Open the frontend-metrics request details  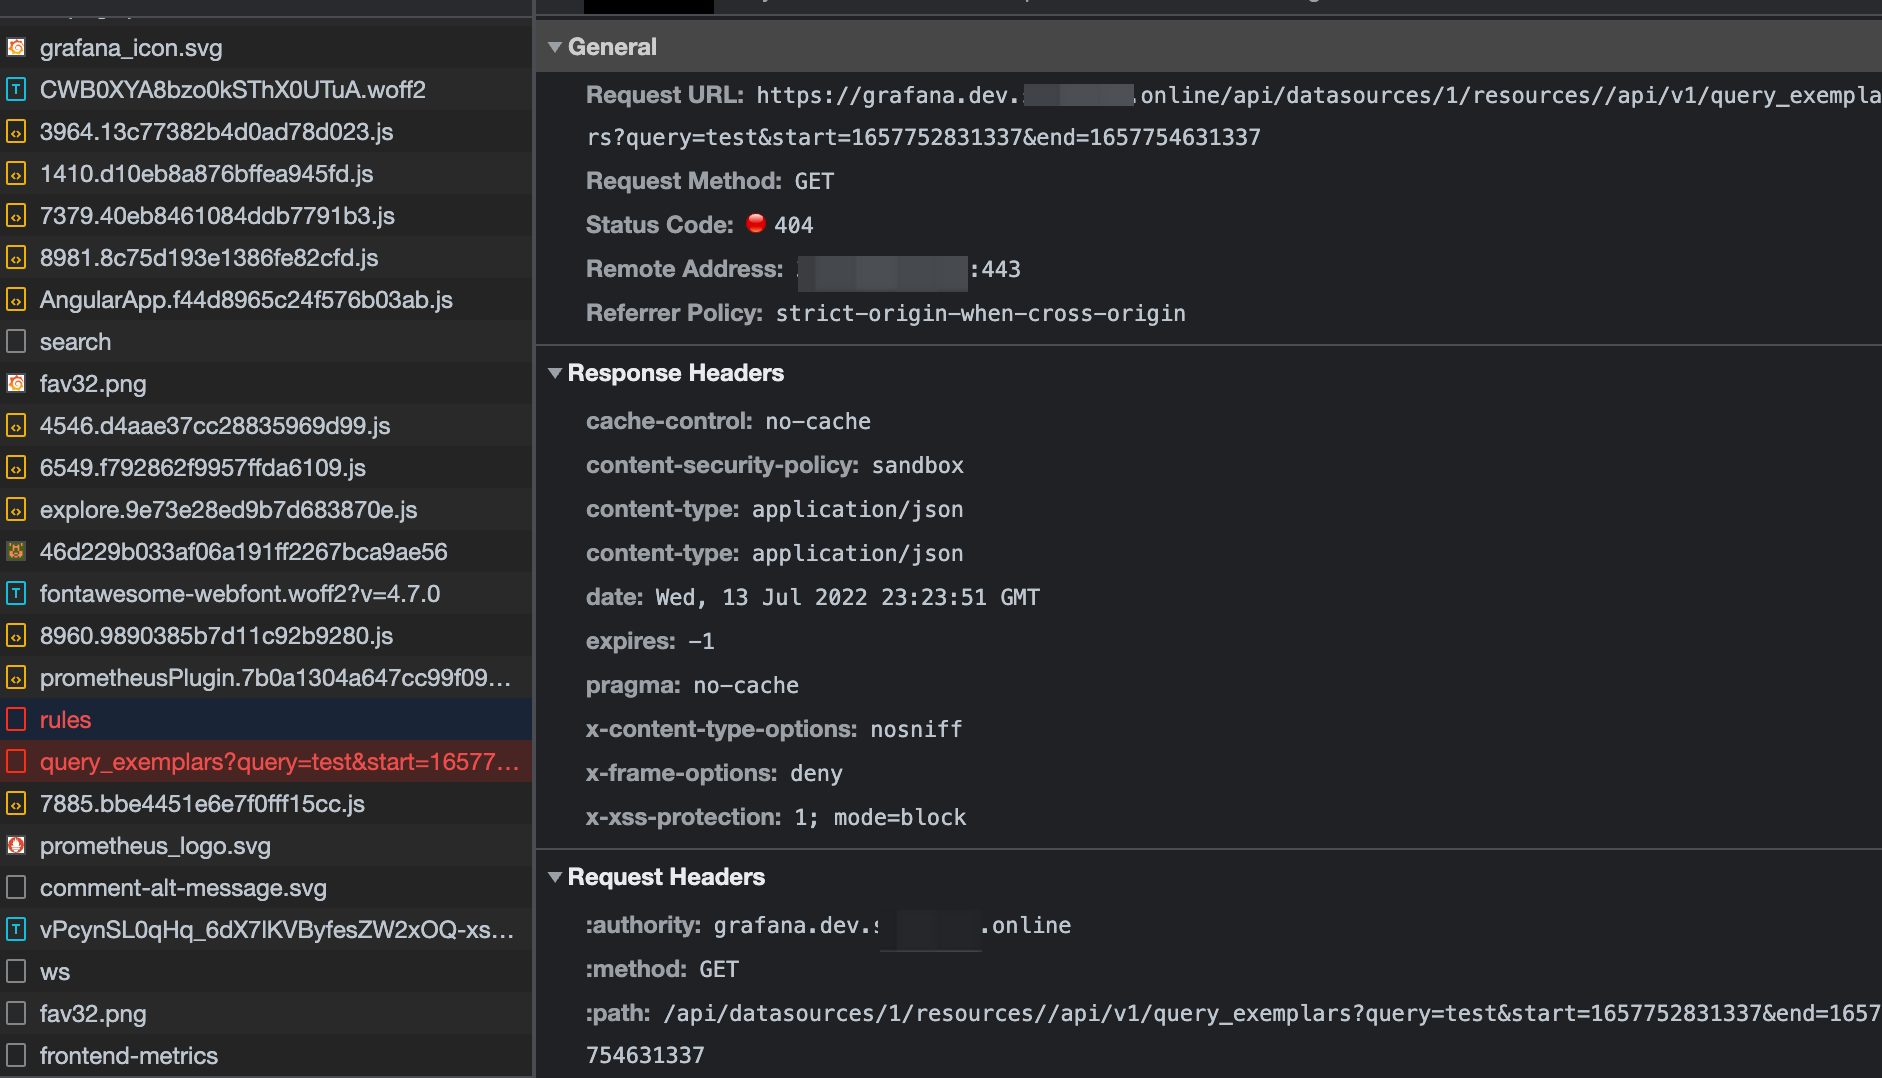pyautogui.click(x=129, y=1055)
